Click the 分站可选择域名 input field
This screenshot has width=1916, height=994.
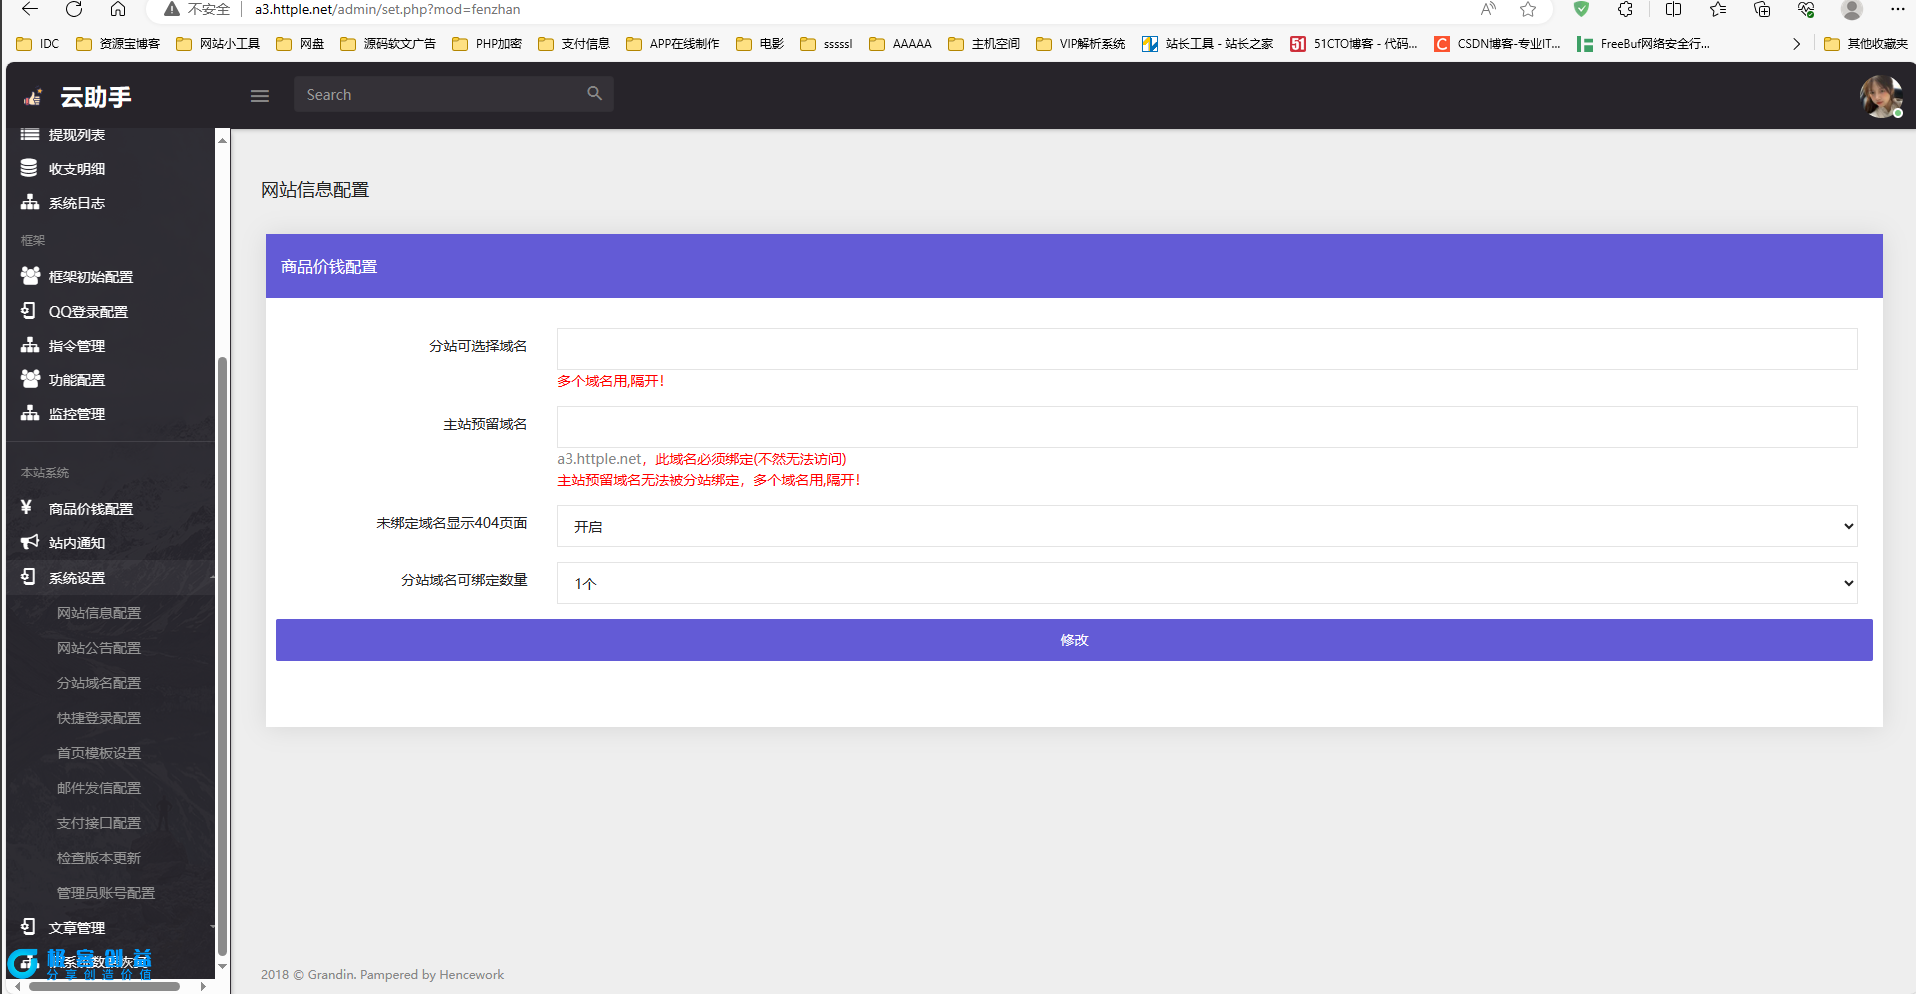tap(1206, 349)
